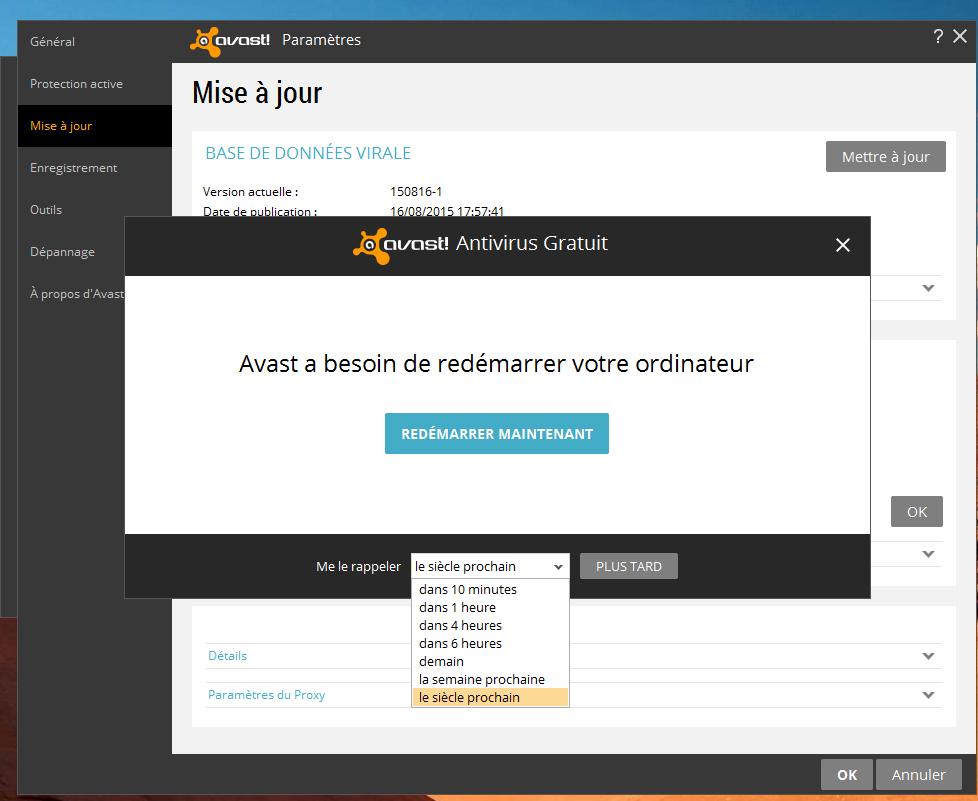Open help with the question mark icon
Image resolution: width=978 pixels, height=801 pixels.
(938, 37)
